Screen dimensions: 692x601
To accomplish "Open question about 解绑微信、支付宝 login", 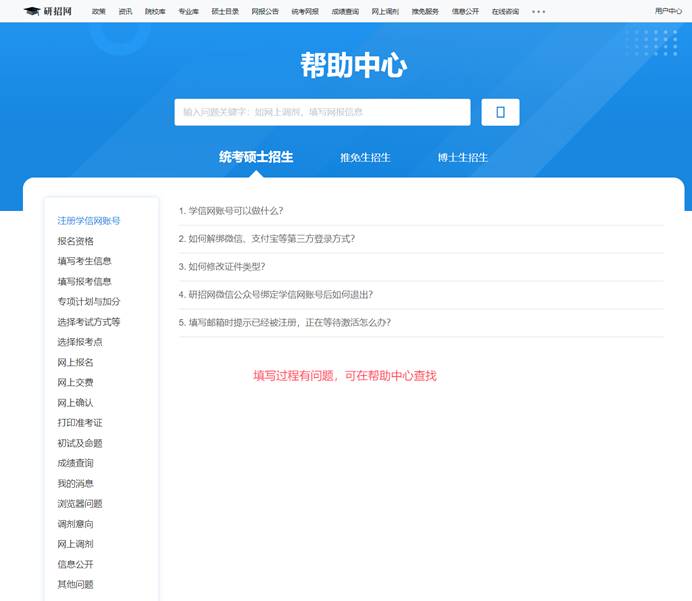I will coord(267,239).
